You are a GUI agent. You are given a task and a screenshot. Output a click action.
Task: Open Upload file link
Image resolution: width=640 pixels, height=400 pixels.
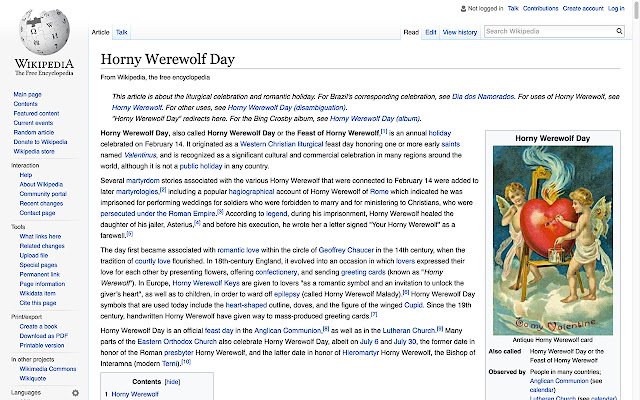pos(34,255)
